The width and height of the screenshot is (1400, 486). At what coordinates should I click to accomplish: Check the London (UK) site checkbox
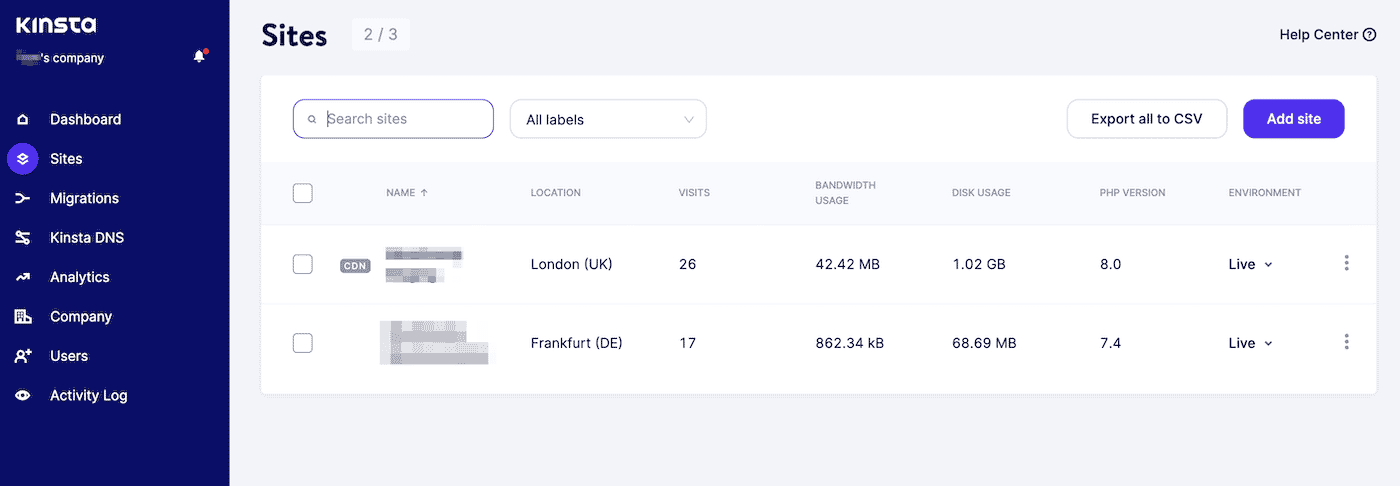click(x=303, y=264)
